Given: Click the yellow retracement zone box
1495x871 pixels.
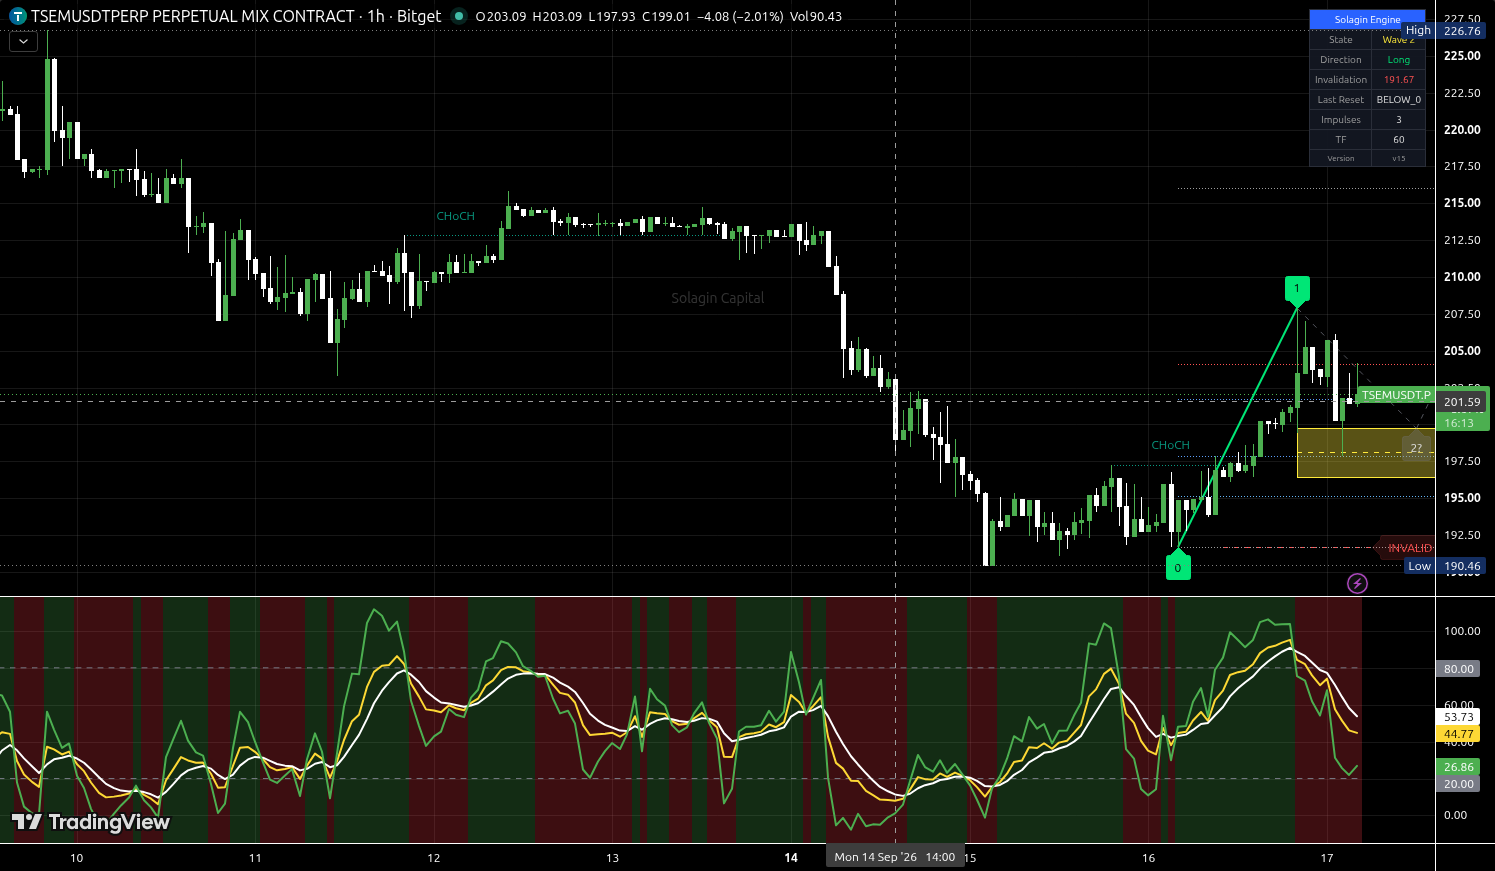Looking at the screenshot, I should (1366, 453).
